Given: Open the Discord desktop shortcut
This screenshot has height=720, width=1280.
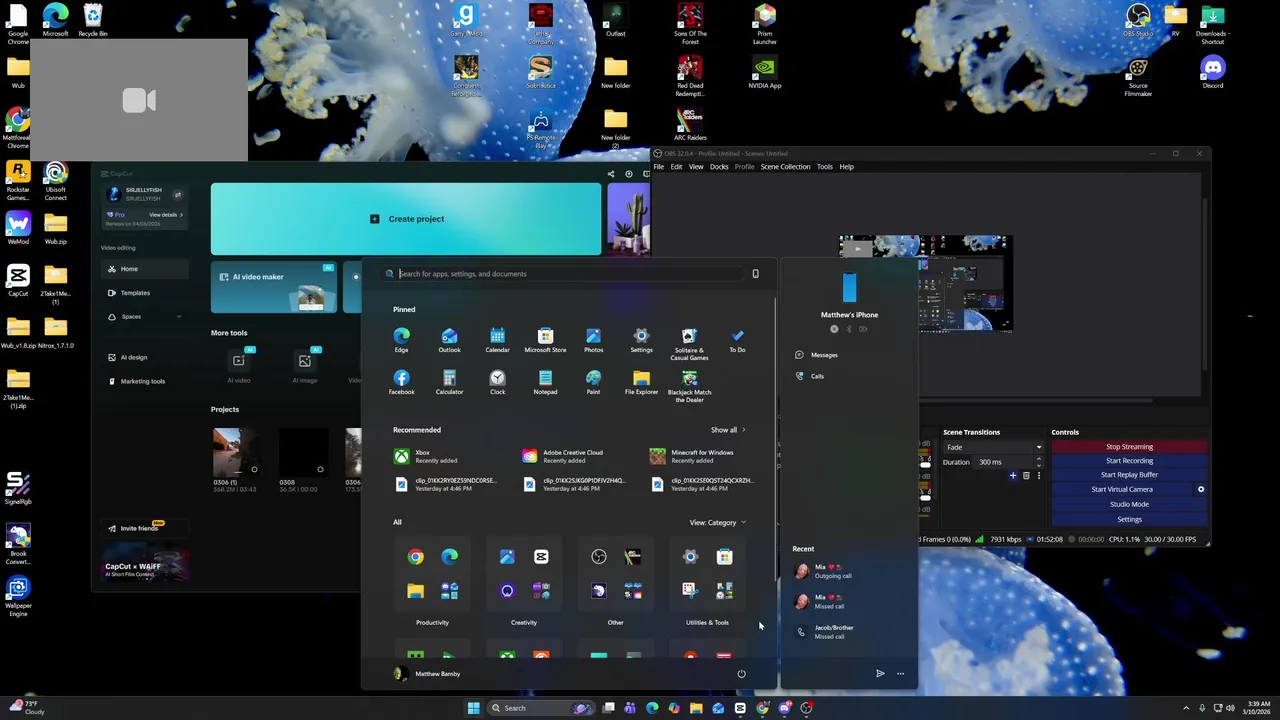Looking at the screenshot, I should (1213, 72).
